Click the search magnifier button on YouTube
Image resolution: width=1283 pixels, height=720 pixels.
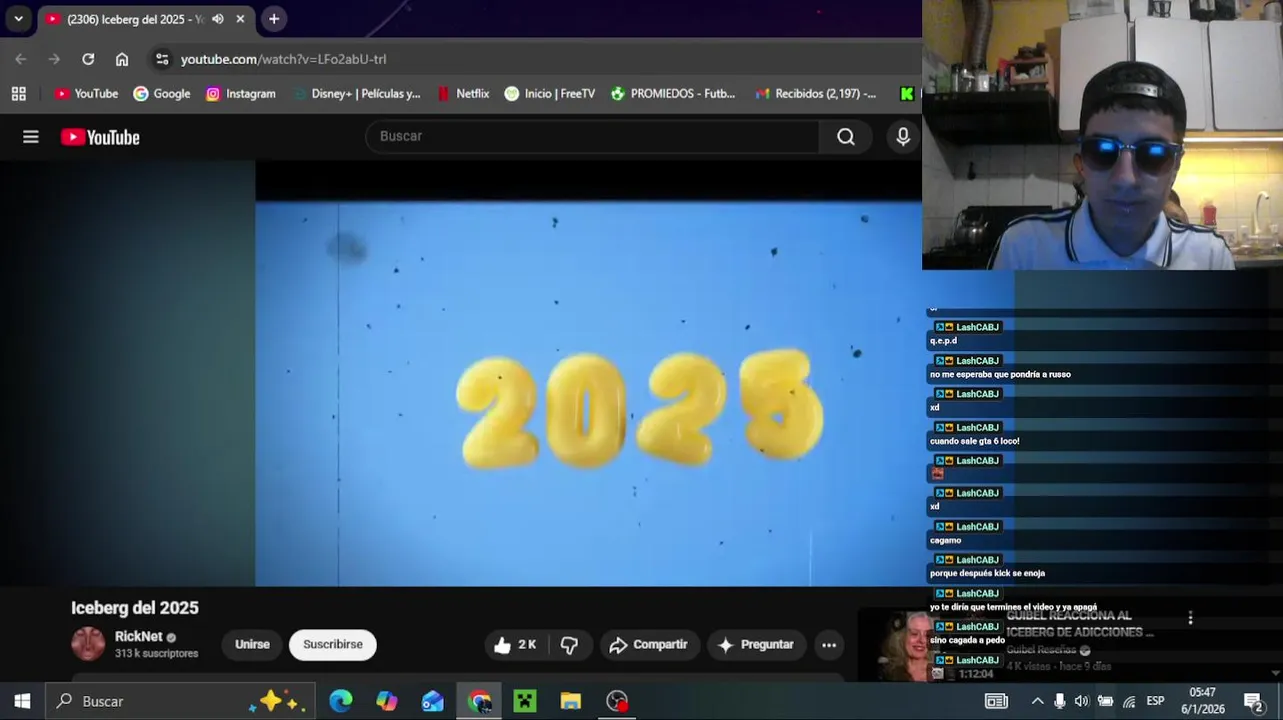tap(846, 137)
